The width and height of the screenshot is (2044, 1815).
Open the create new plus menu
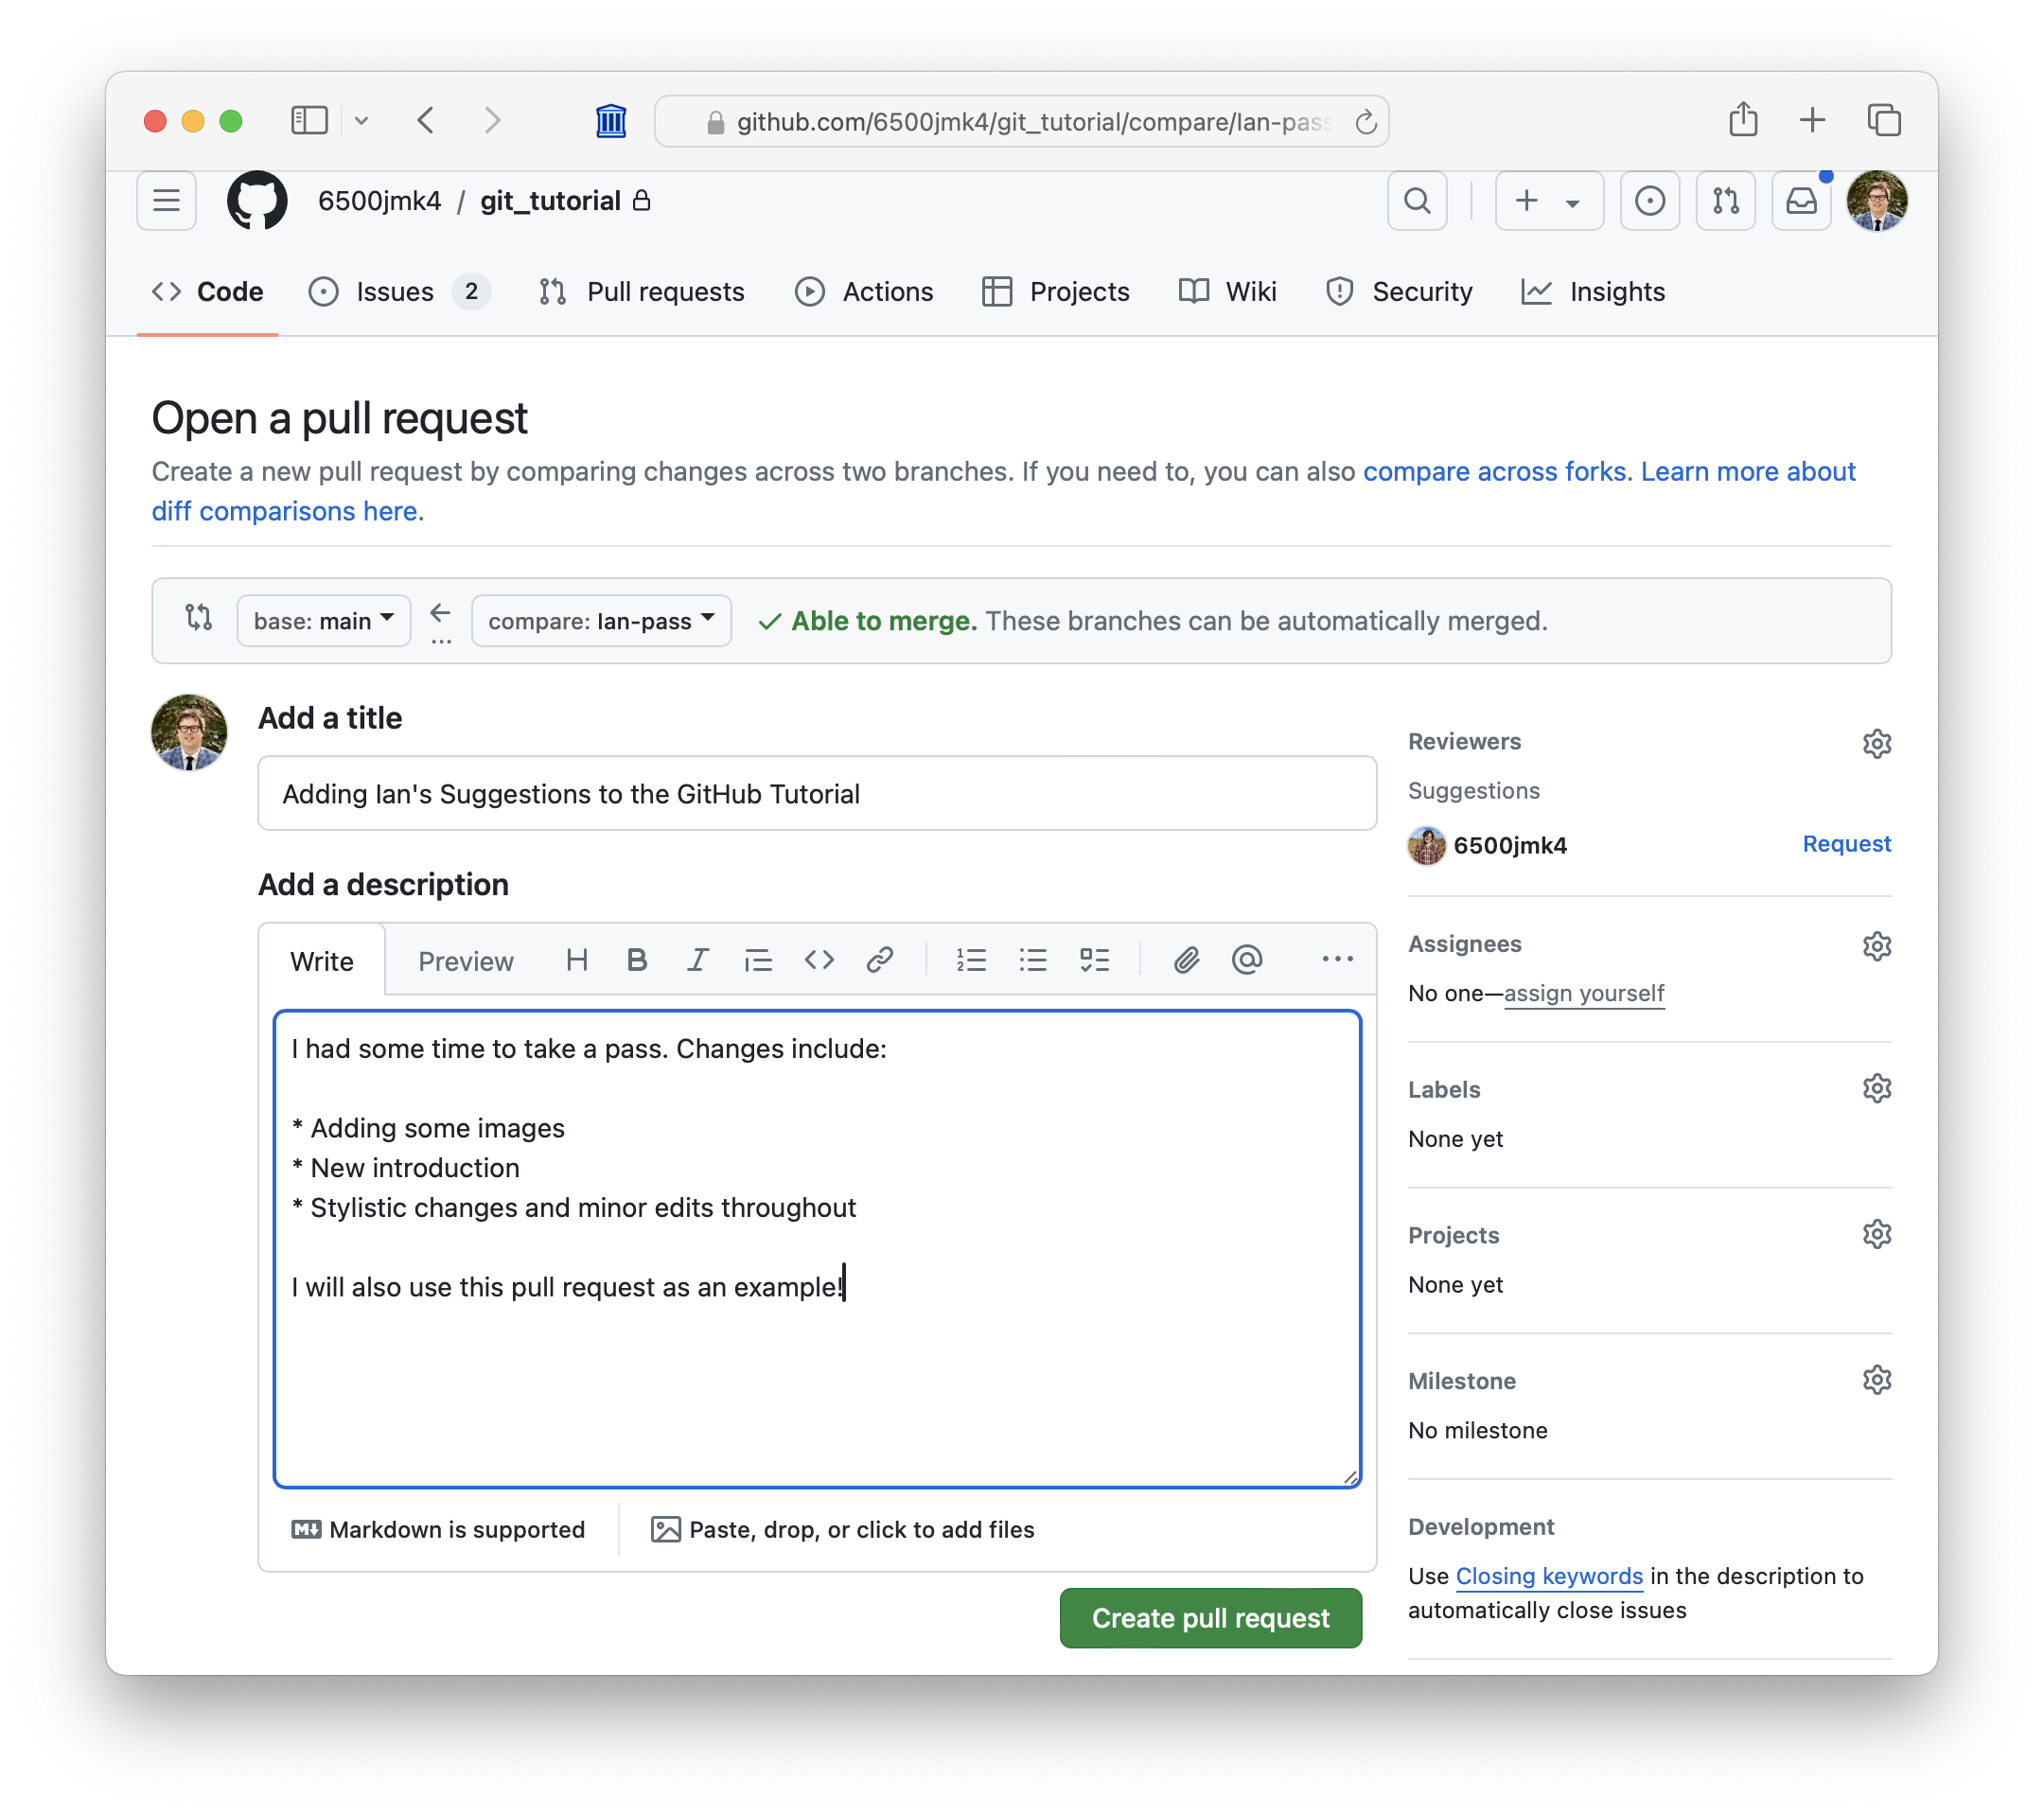pyautogui.click(x=1548, y=201)
